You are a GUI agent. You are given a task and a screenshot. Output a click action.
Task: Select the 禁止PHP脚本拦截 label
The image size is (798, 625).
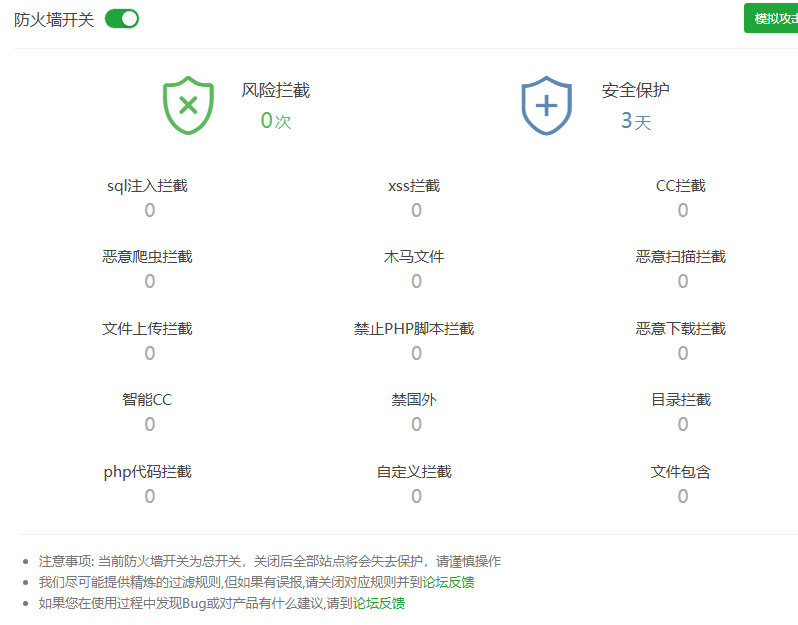click(414, 328)
